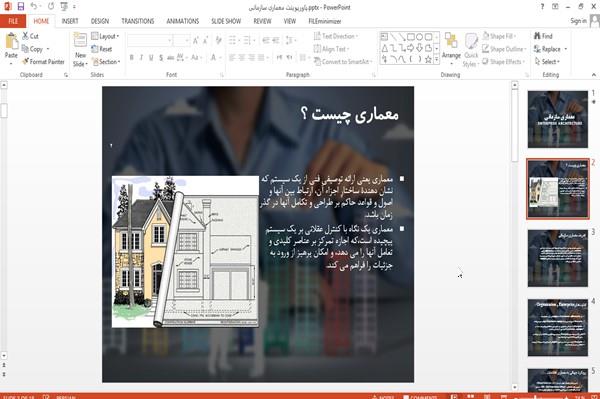Open the Arrange menu
Viewport: 600px width, 399px height.
[451, 48]
